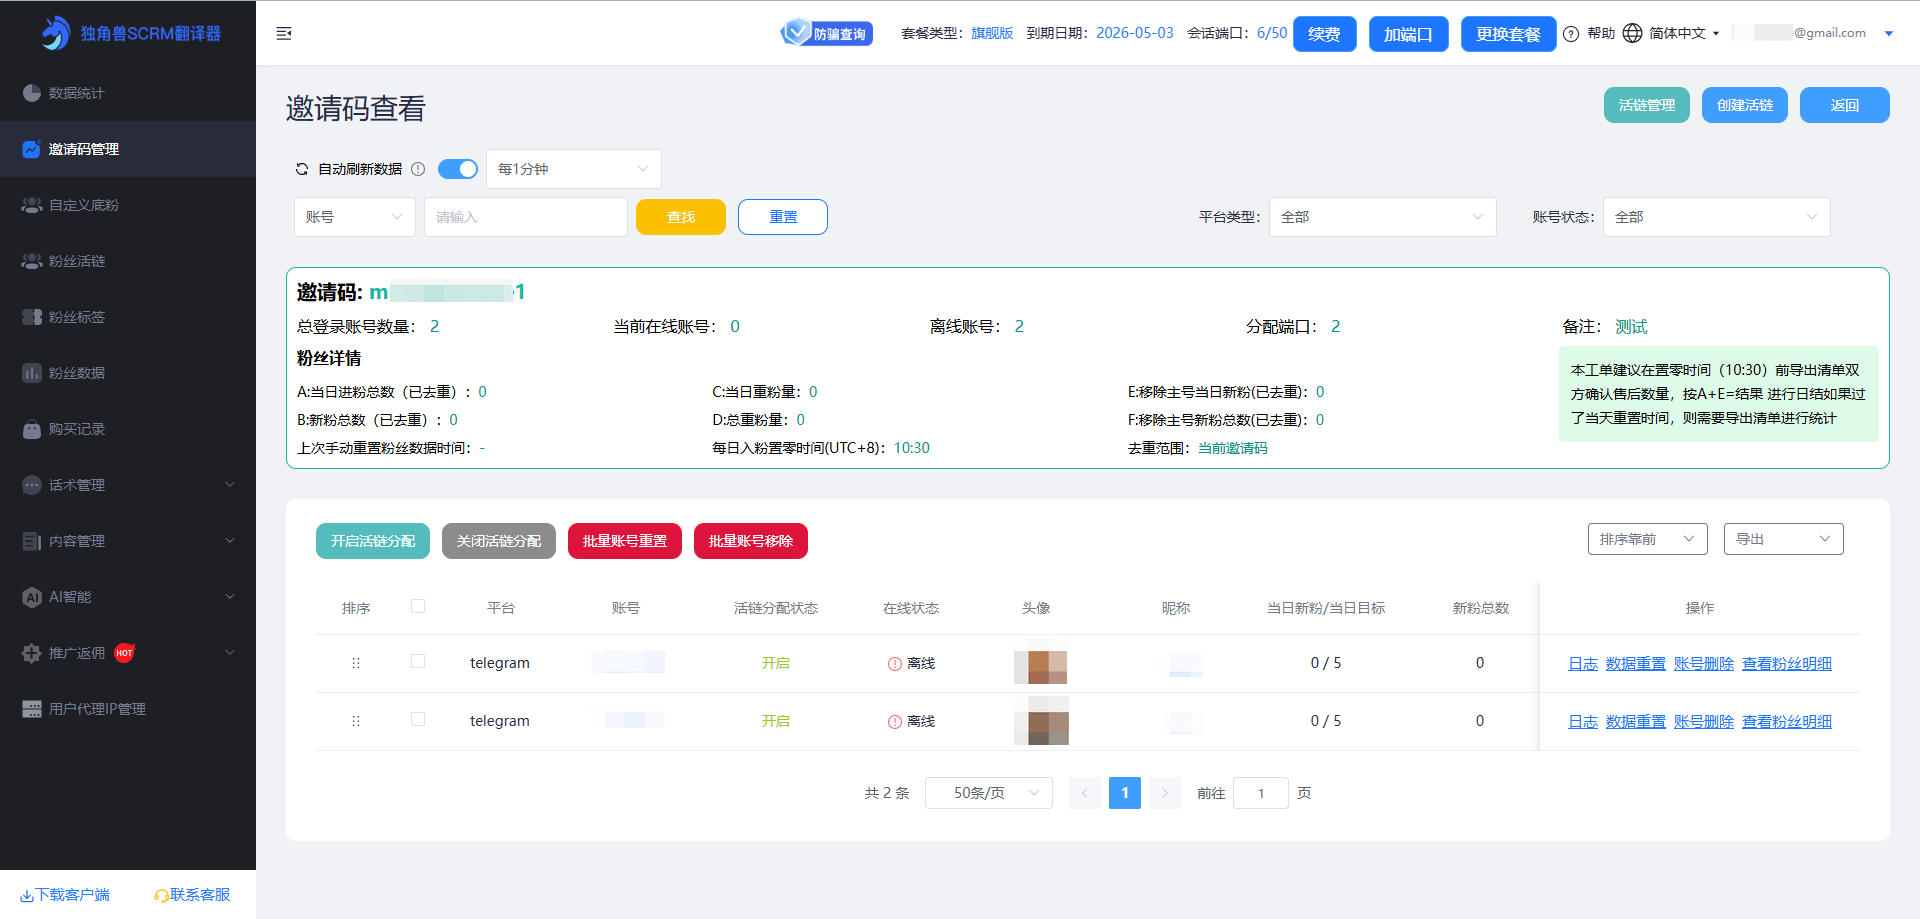Open the 账号 search type dropdown
Screen dimensions: 1920x919
click(355, 217)
